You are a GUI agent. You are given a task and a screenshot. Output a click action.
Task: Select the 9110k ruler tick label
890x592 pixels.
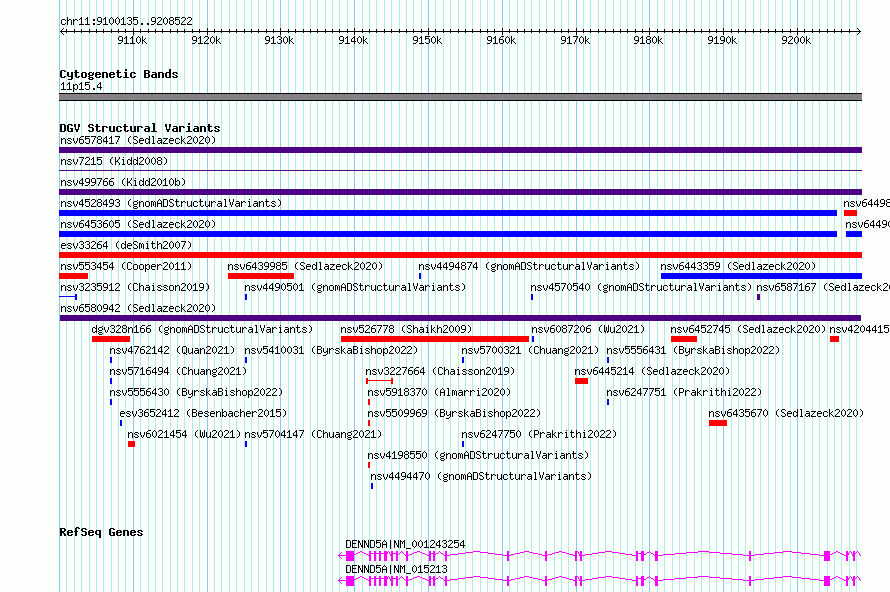coord(132,40)
